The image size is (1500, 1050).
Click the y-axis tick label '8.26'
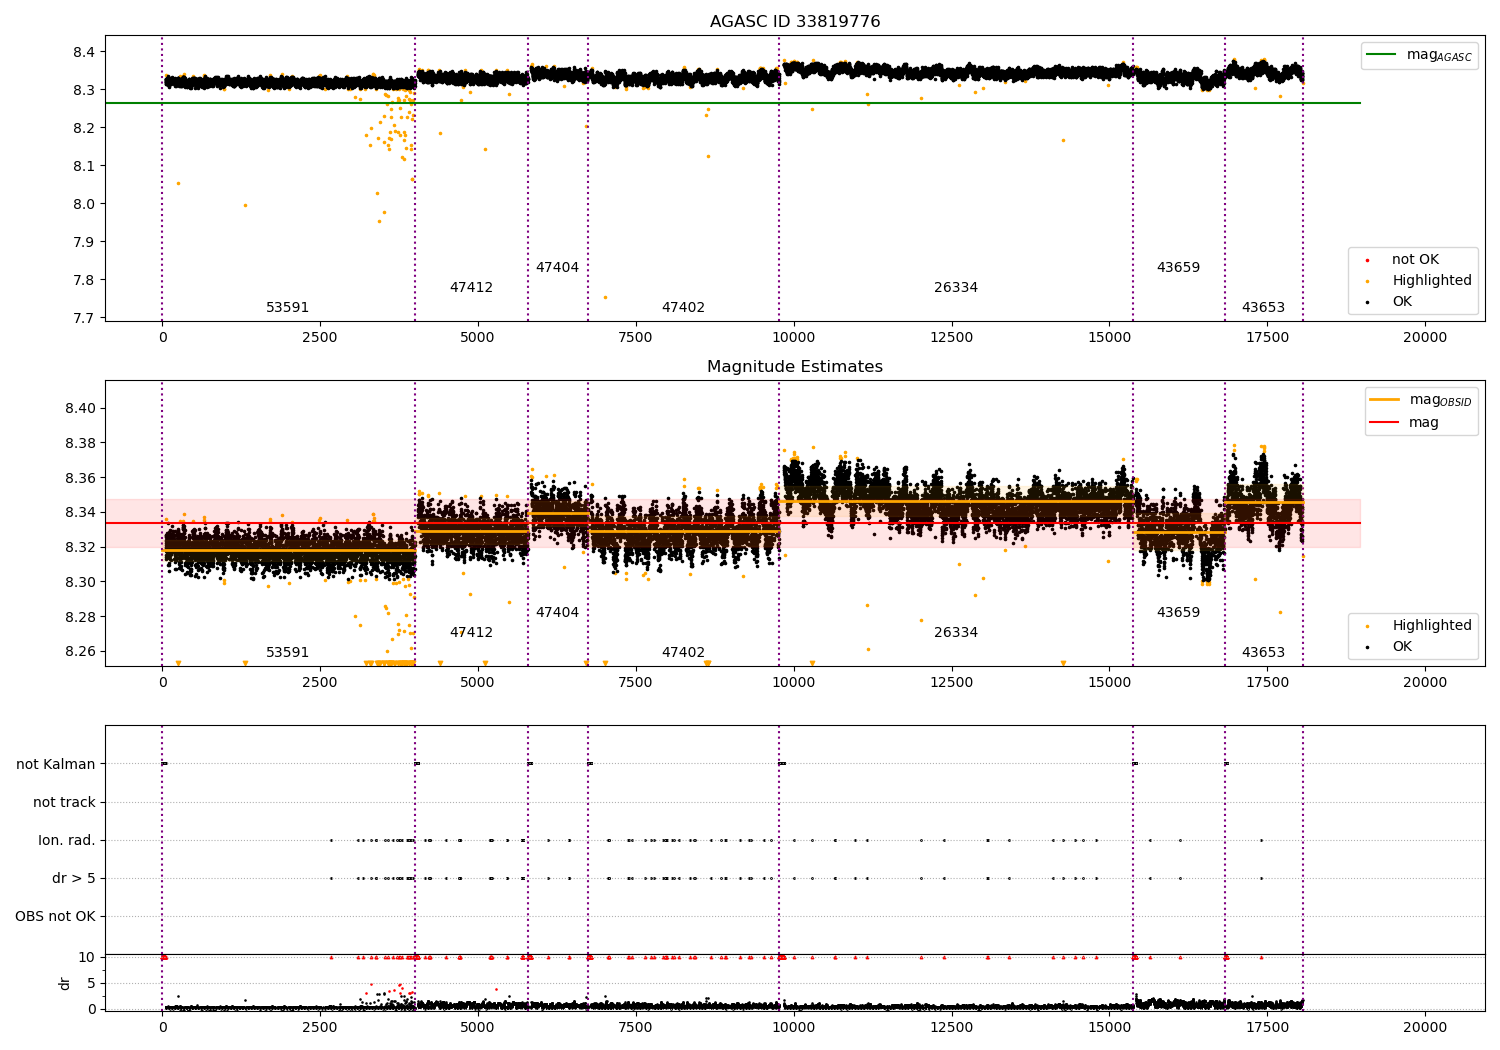[x=80, y=651]
